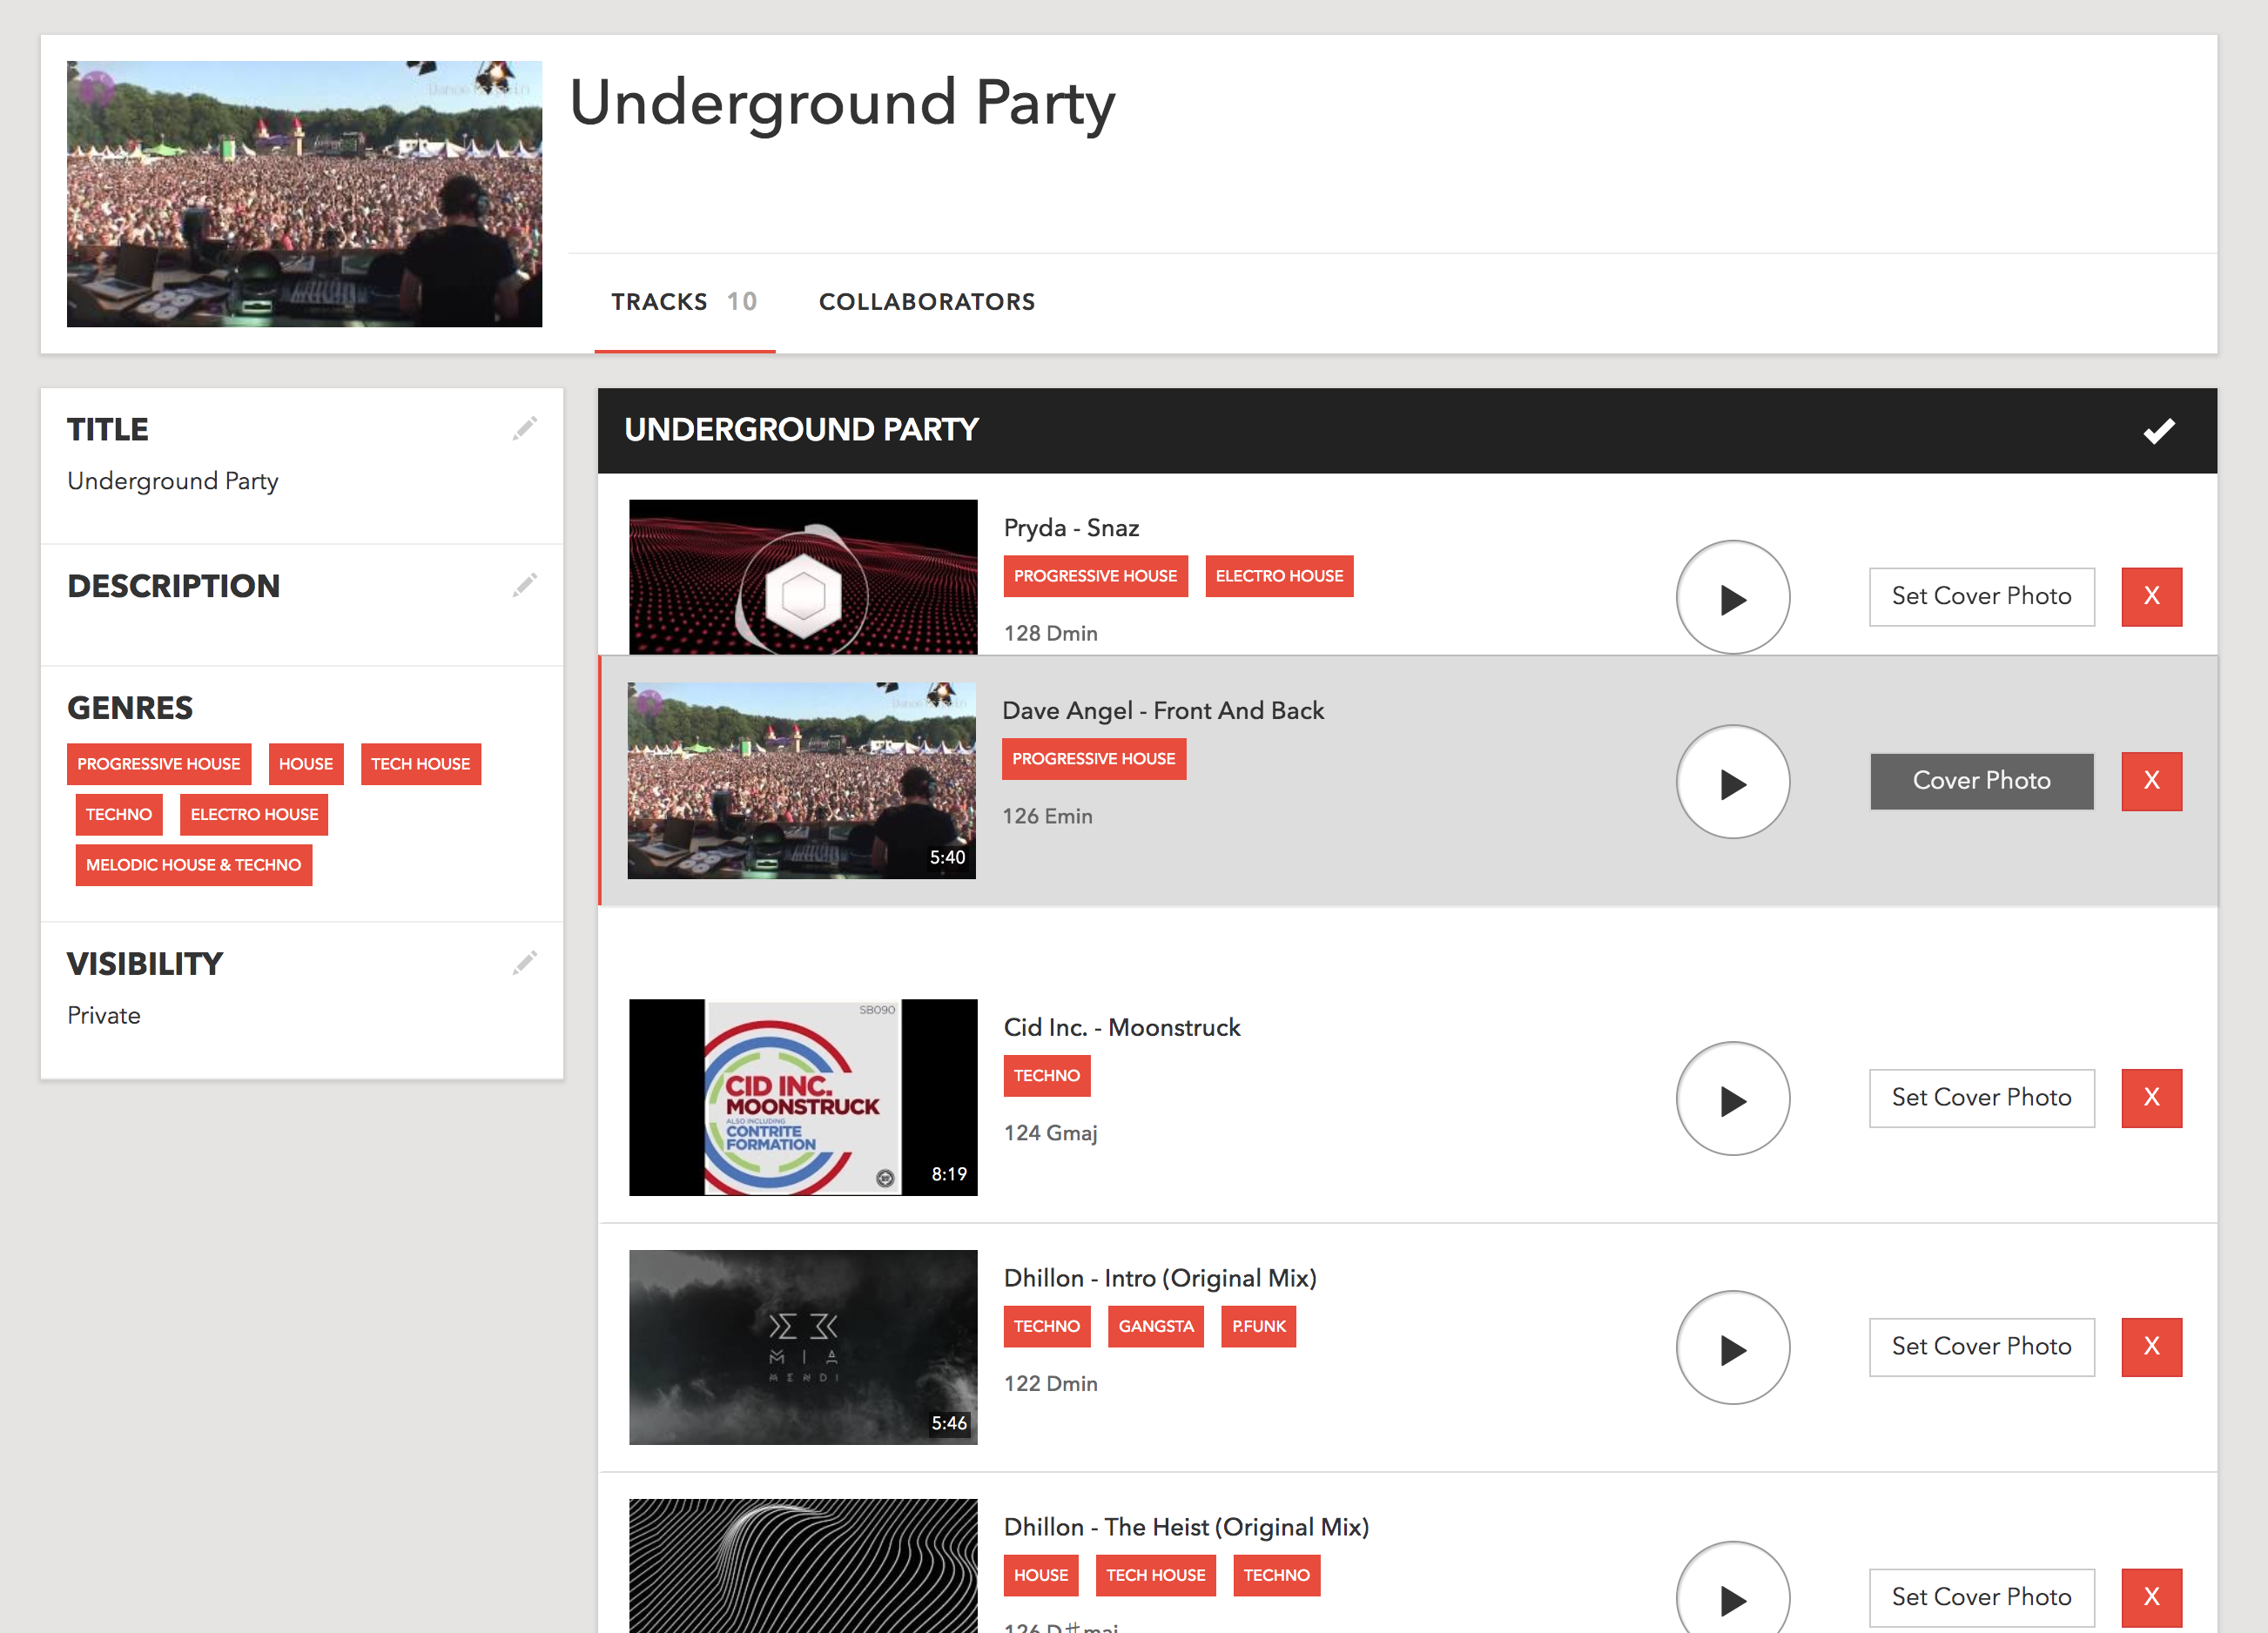Image resolution: width=2268 pixels, height=1633 pixels.
Task: Click checkmark in Underground Party header
Action: coord(2159,431)
